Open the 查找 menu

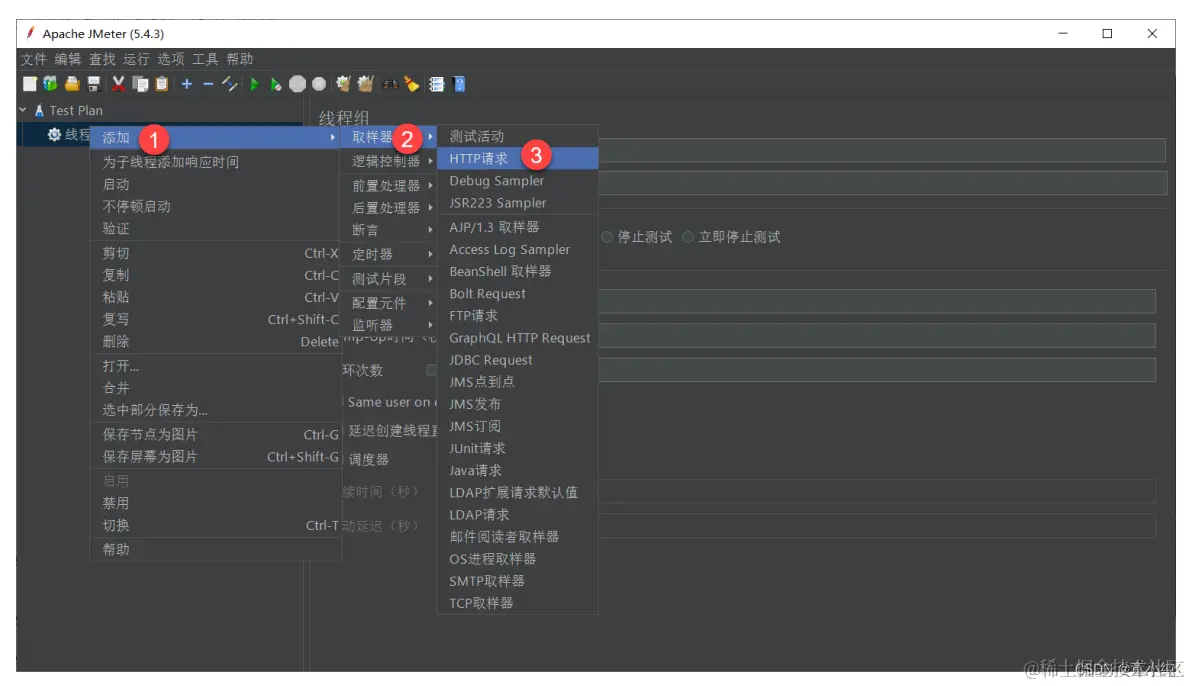coord(102,59)
